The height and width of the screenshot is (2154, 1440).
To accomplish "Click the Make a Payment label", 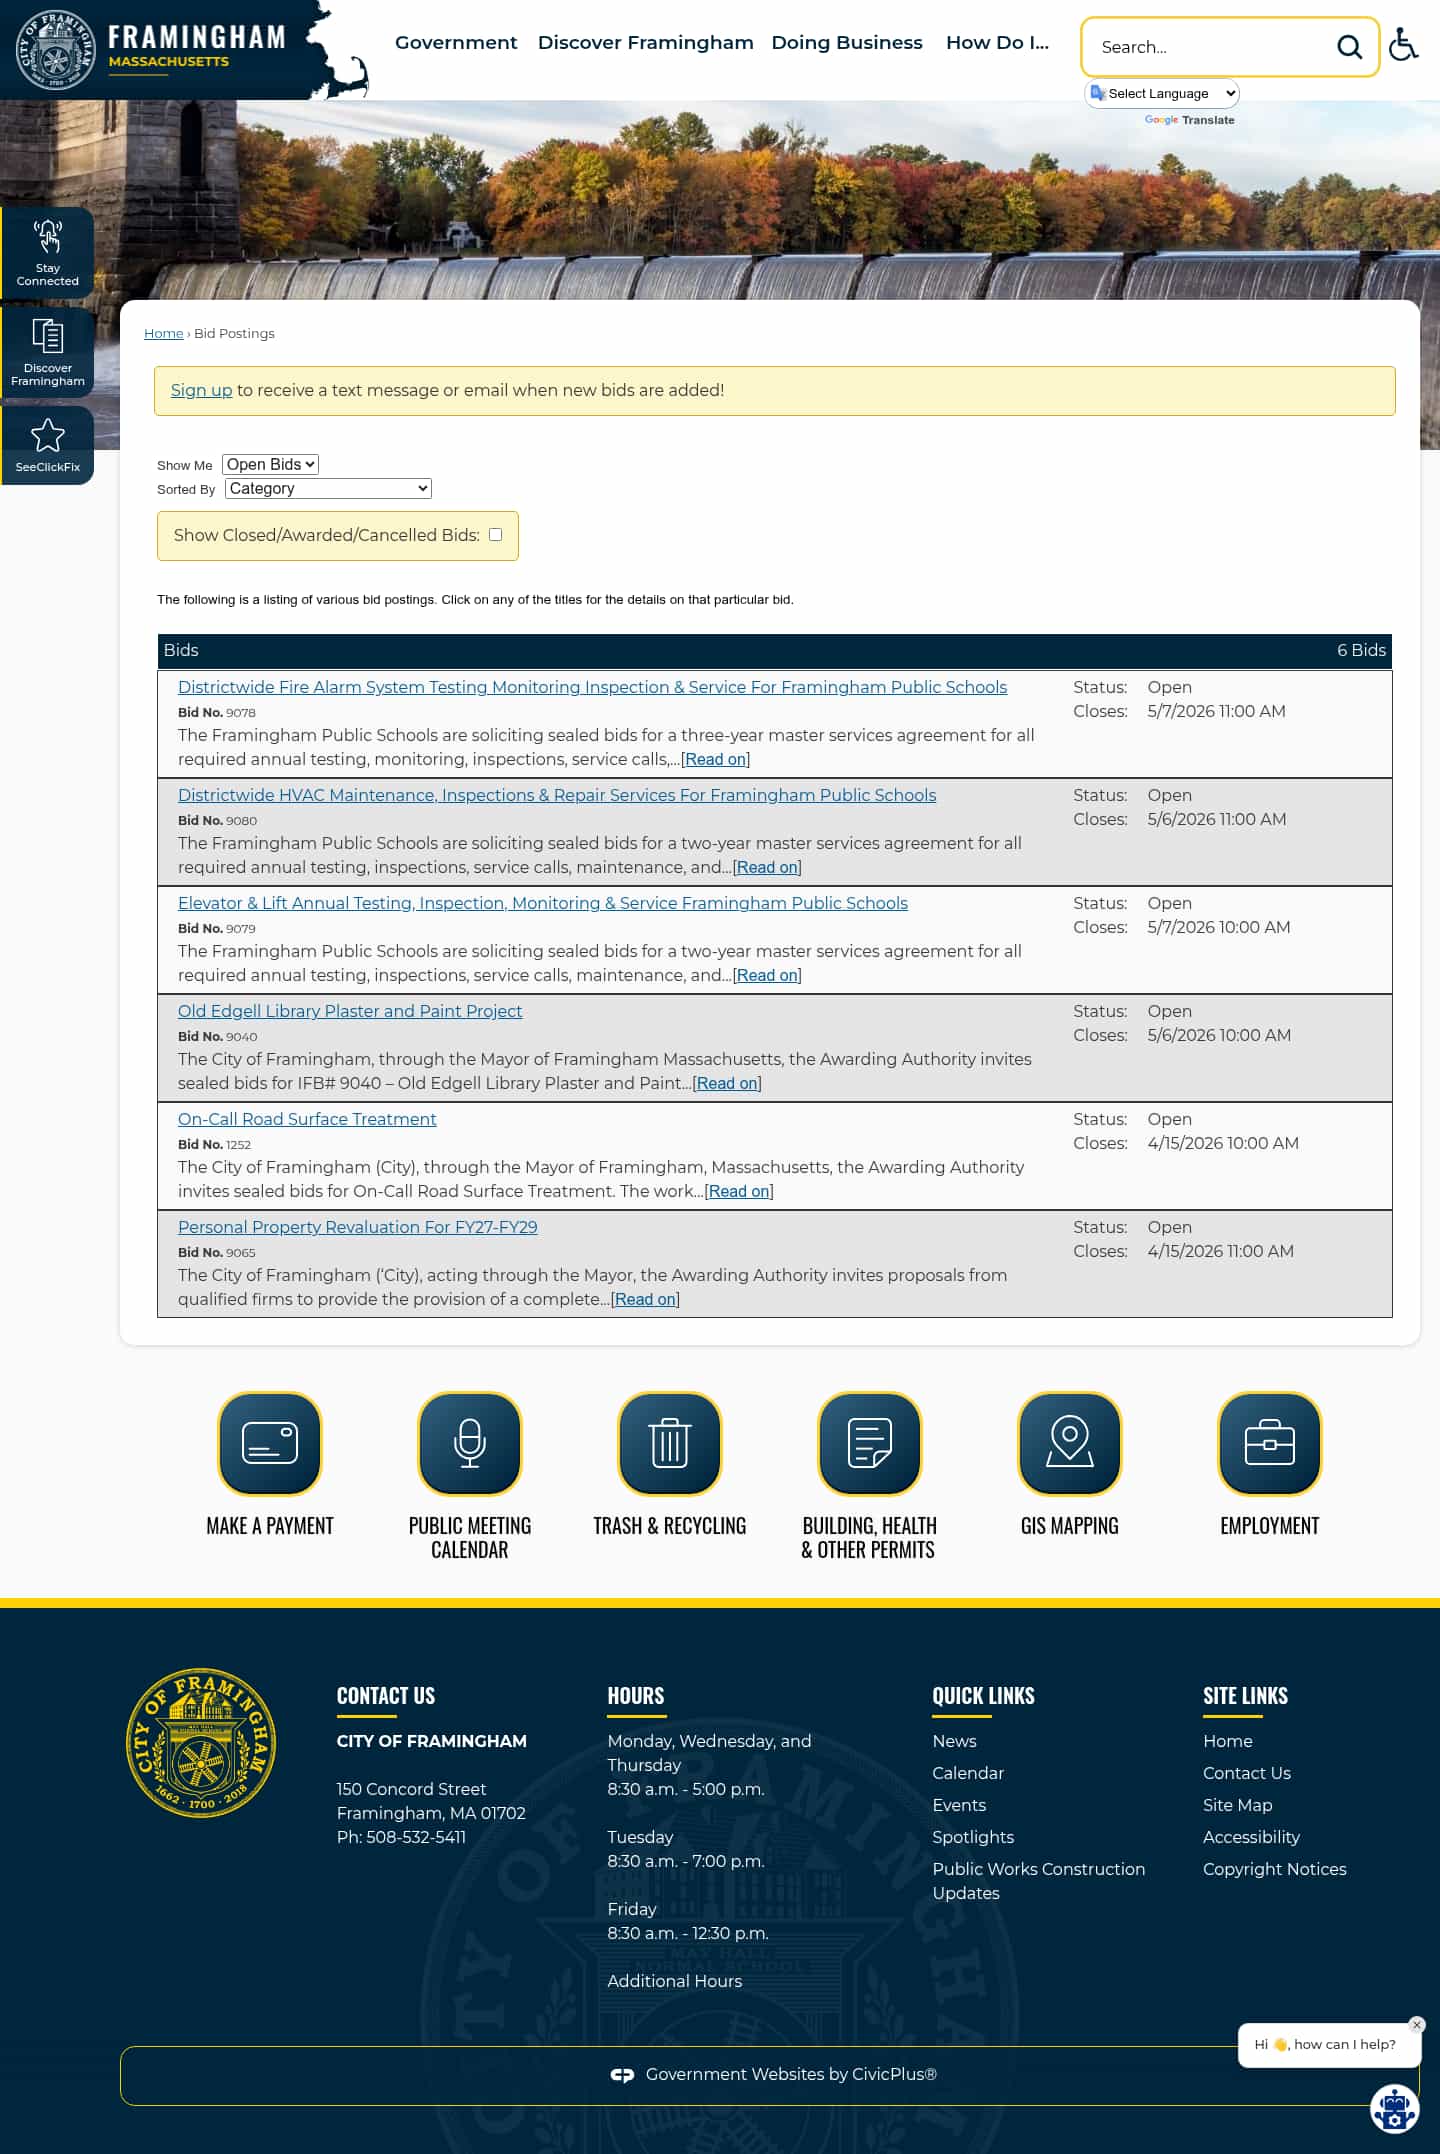I will [270, 1526].
